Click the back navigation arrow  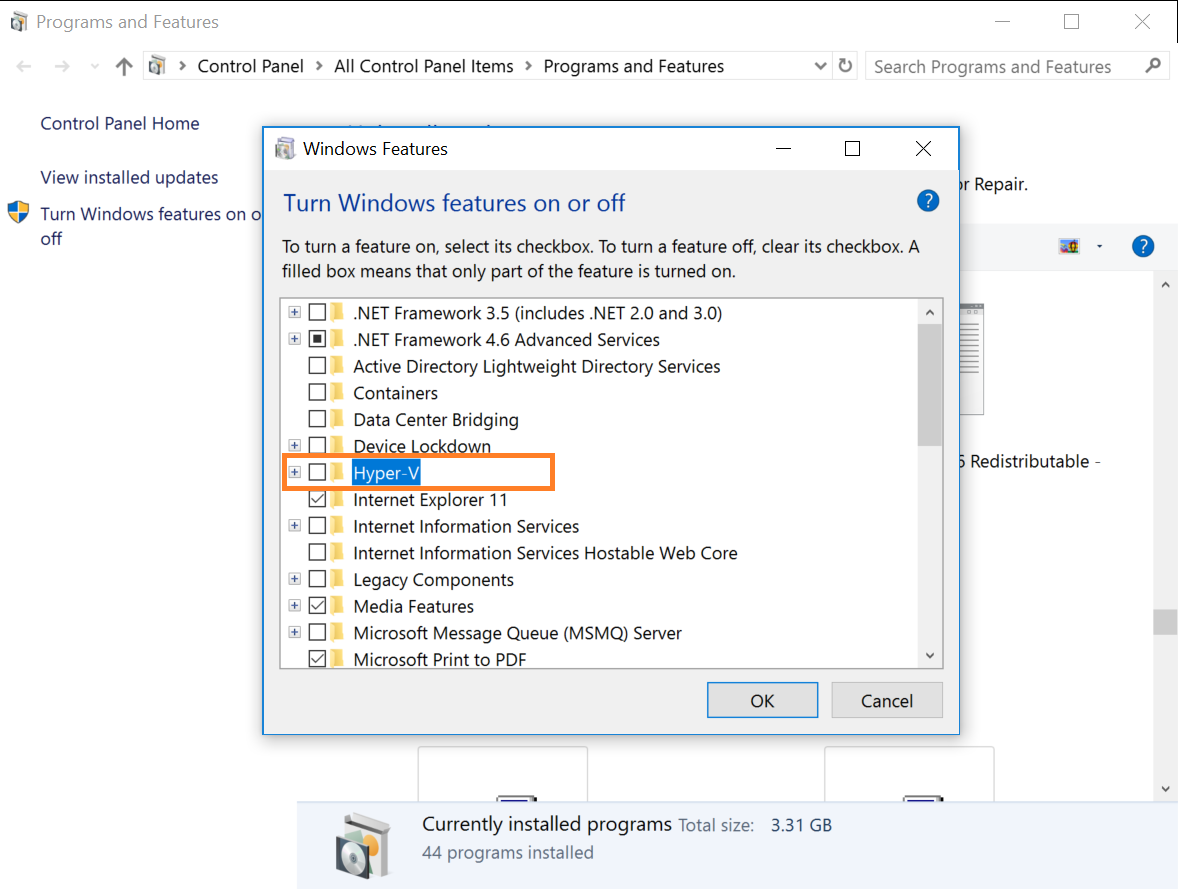point(24,67)
